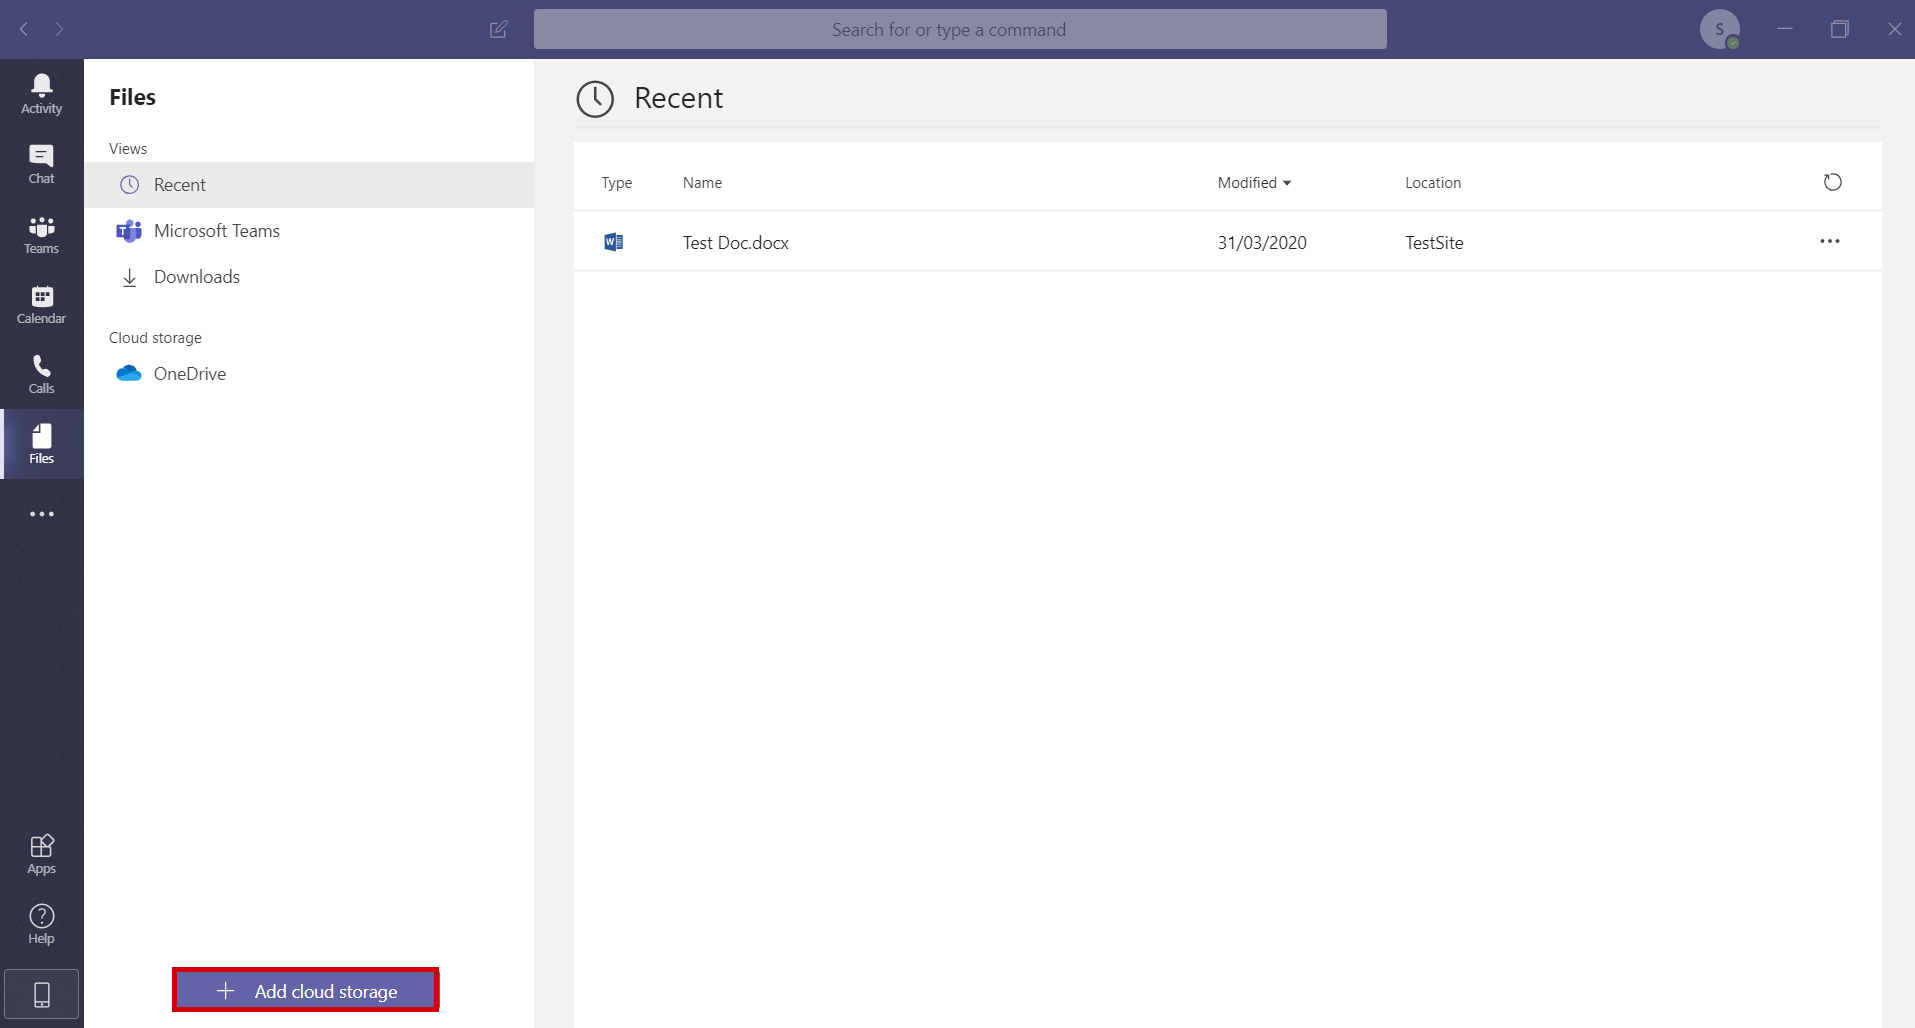The height and width of the screenshot is (1028, 1915).
Task: Open the Help icon in sidebar
Action: click(41, 924)
